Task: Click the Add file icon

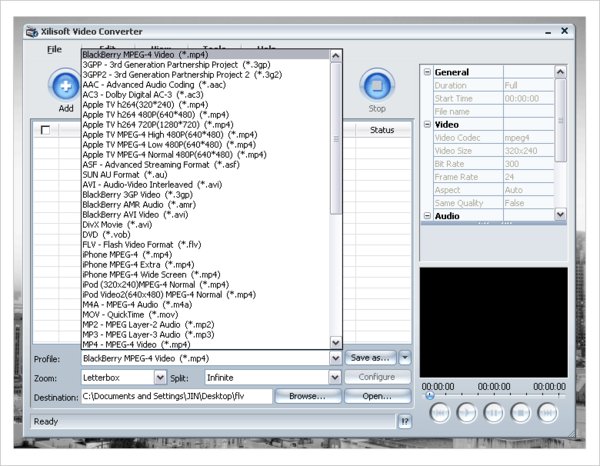Action: tap(65, 86)
